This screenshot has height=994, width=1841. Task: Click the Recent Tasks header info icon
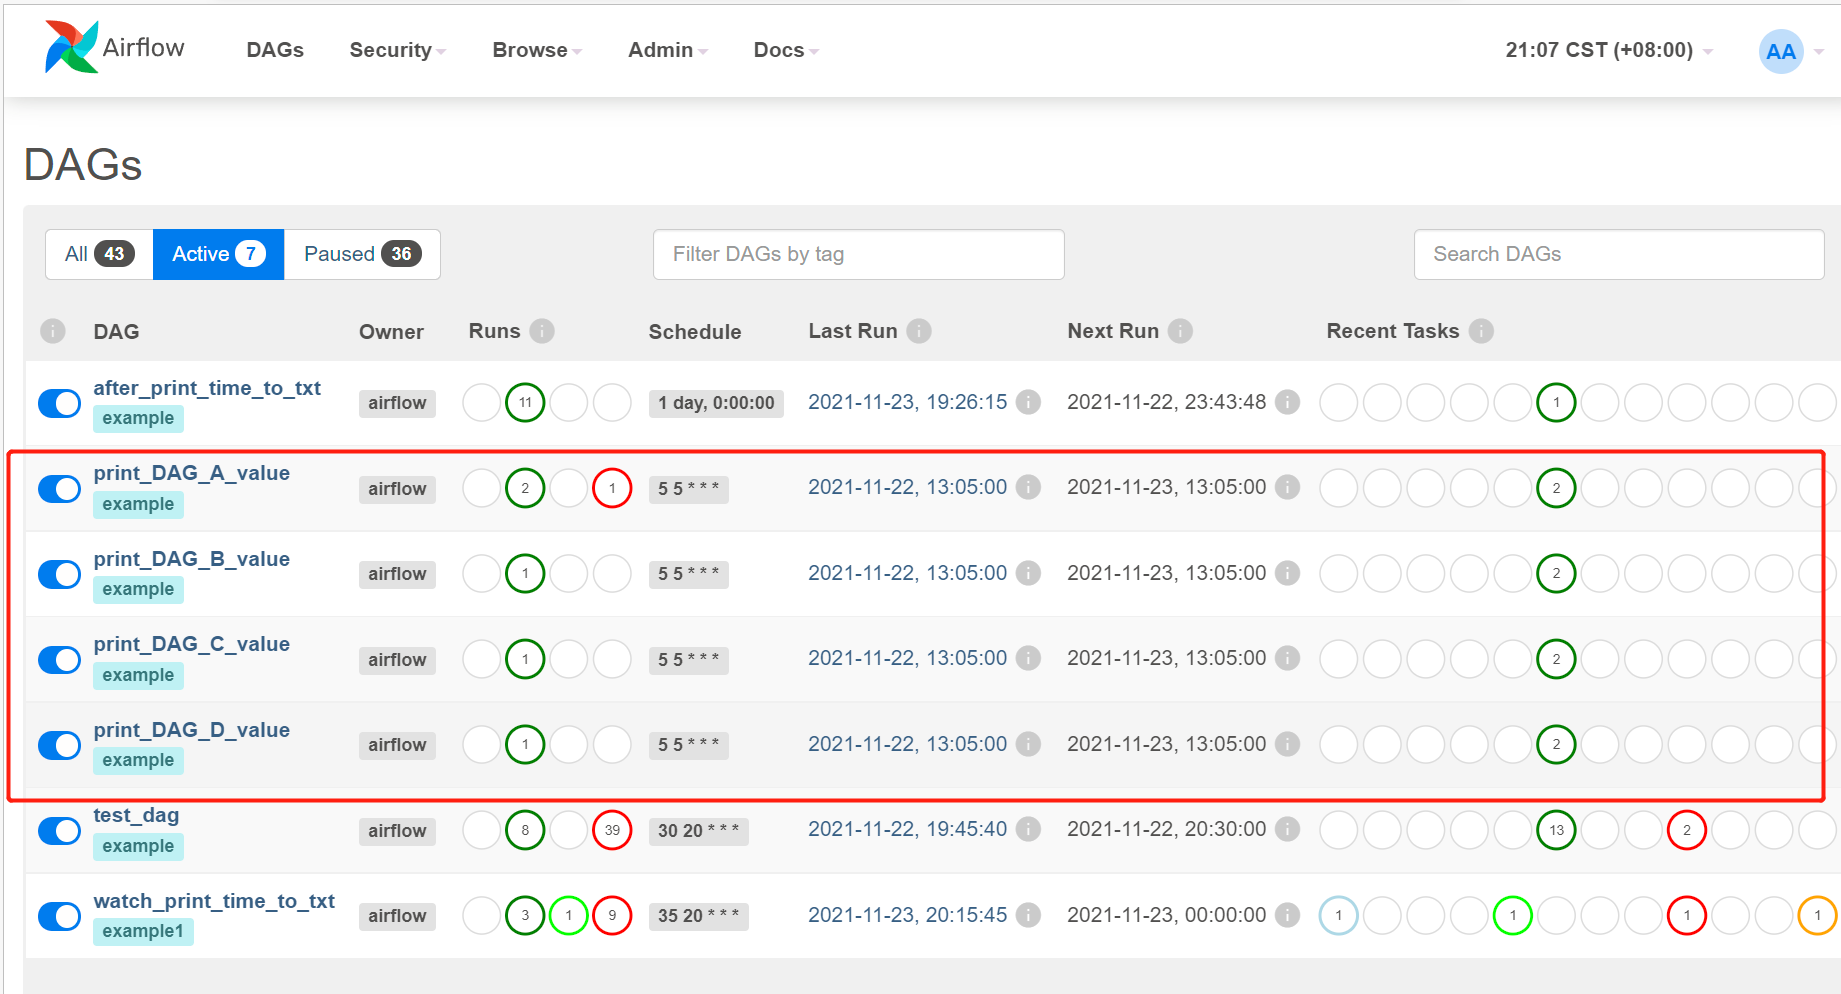(x=1481, y=331)
